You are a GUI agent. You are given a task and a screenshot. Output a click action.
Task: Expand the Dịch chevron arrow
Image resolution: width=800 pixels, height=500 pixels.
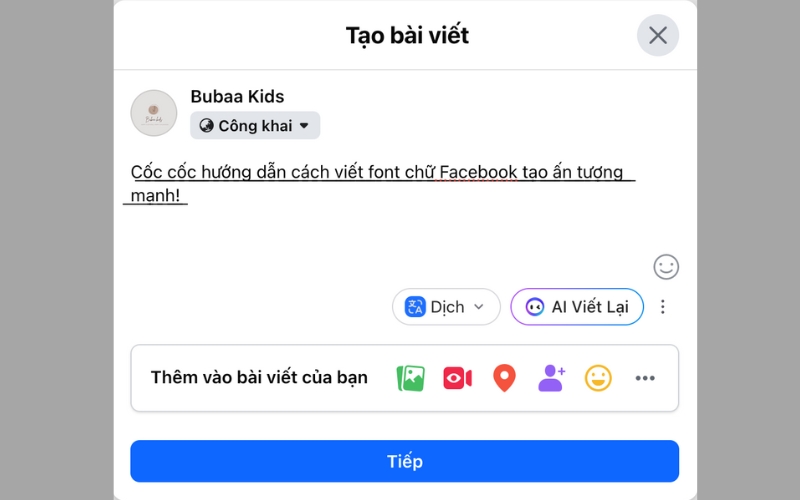click(479, 307)
